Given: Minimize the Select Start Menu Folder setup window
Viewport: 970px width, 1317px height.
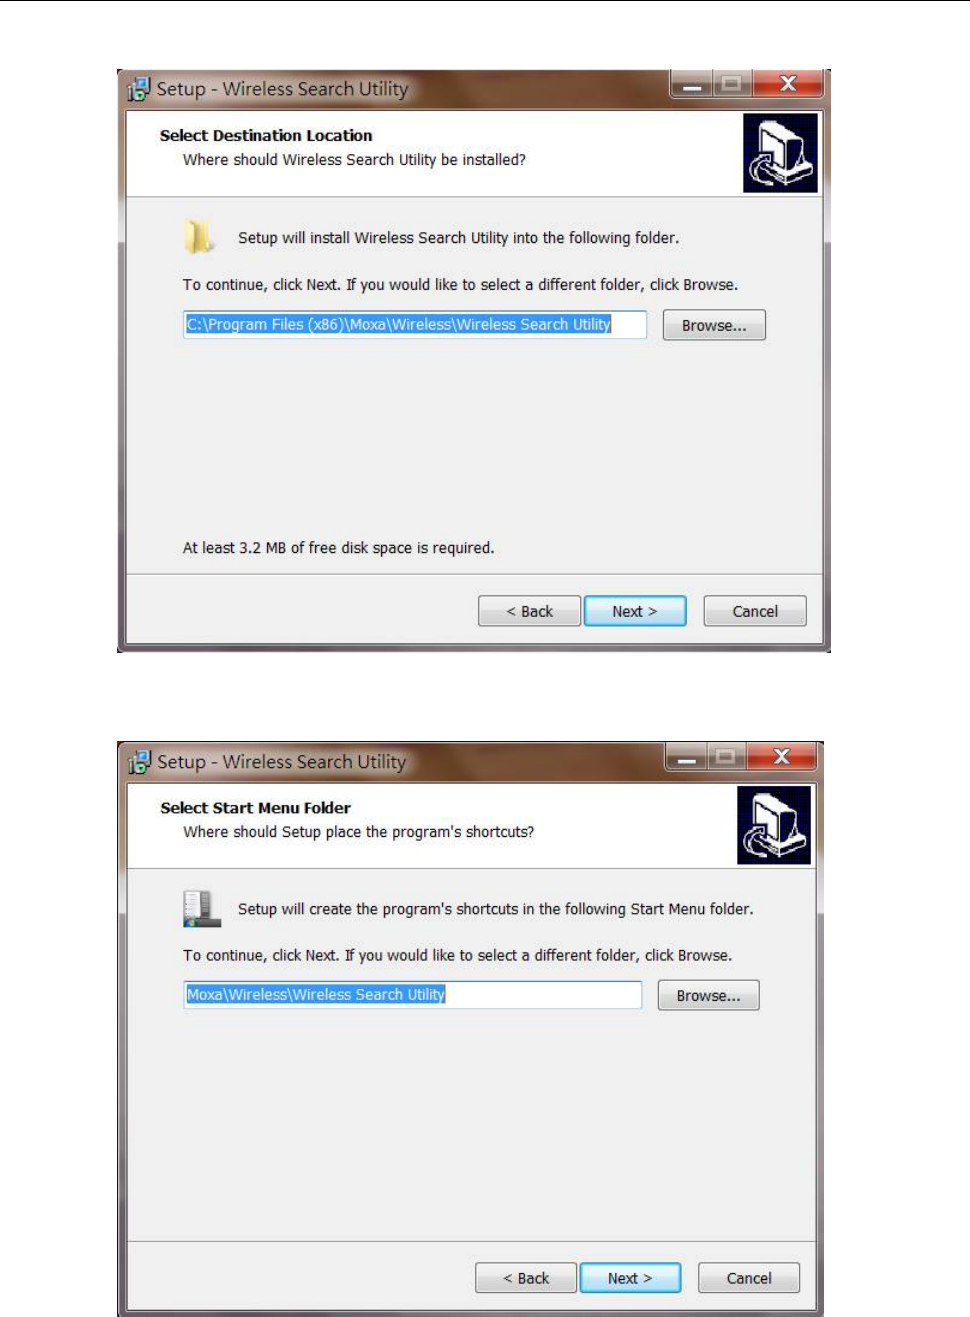Looking at the screenshot, I should point(686,757).
